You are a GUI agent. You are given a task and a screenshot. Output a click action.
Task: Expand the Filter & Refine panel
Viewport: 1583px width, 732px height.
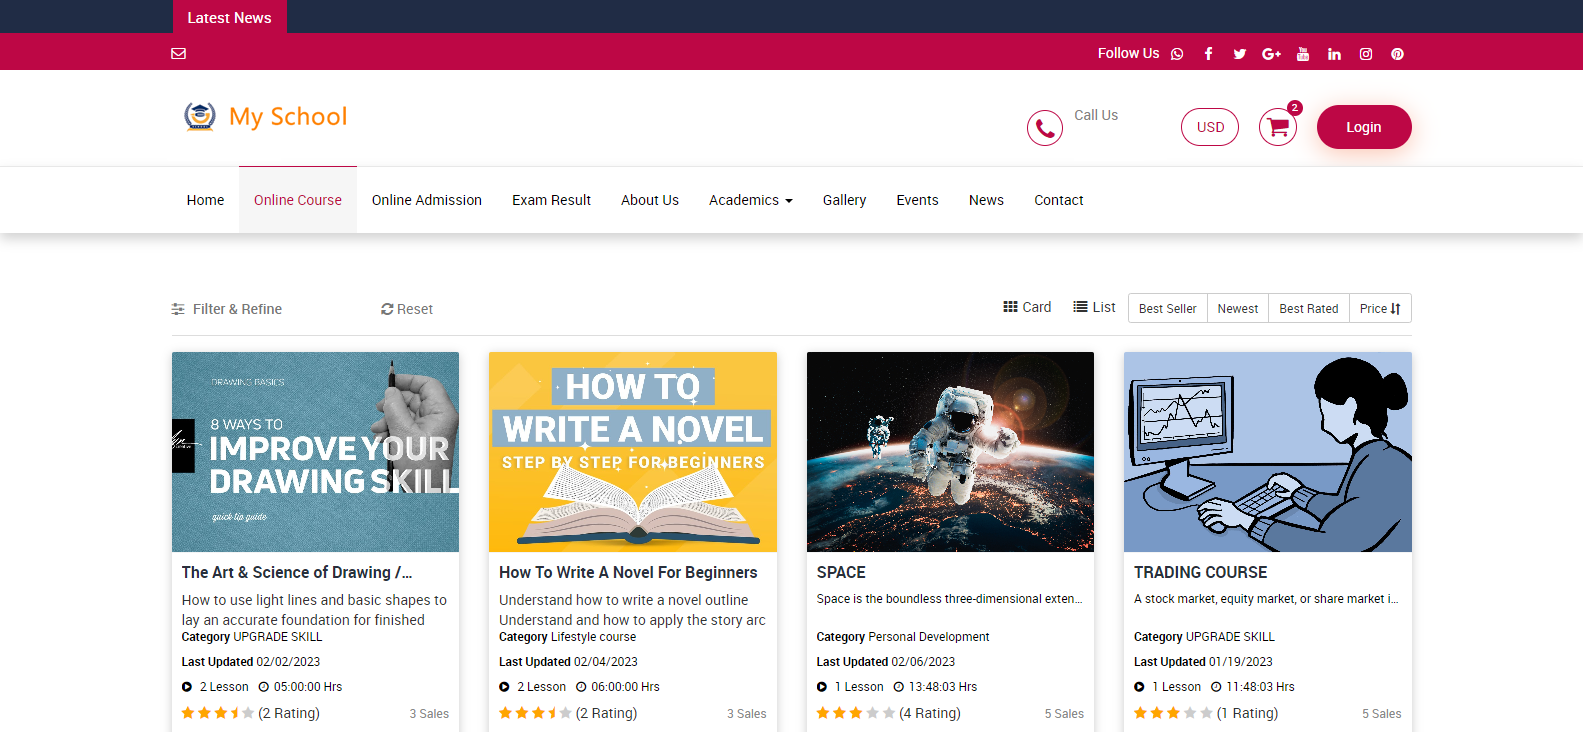pos(227,309)
